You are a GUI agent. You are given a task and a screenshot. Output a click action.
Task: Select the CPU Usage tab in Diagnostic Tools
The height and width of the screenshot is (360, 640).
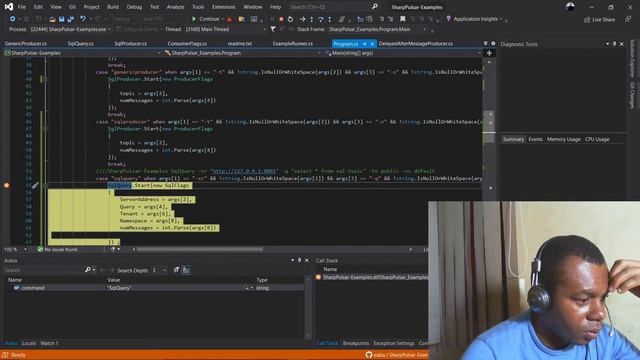tap(597, 139)
